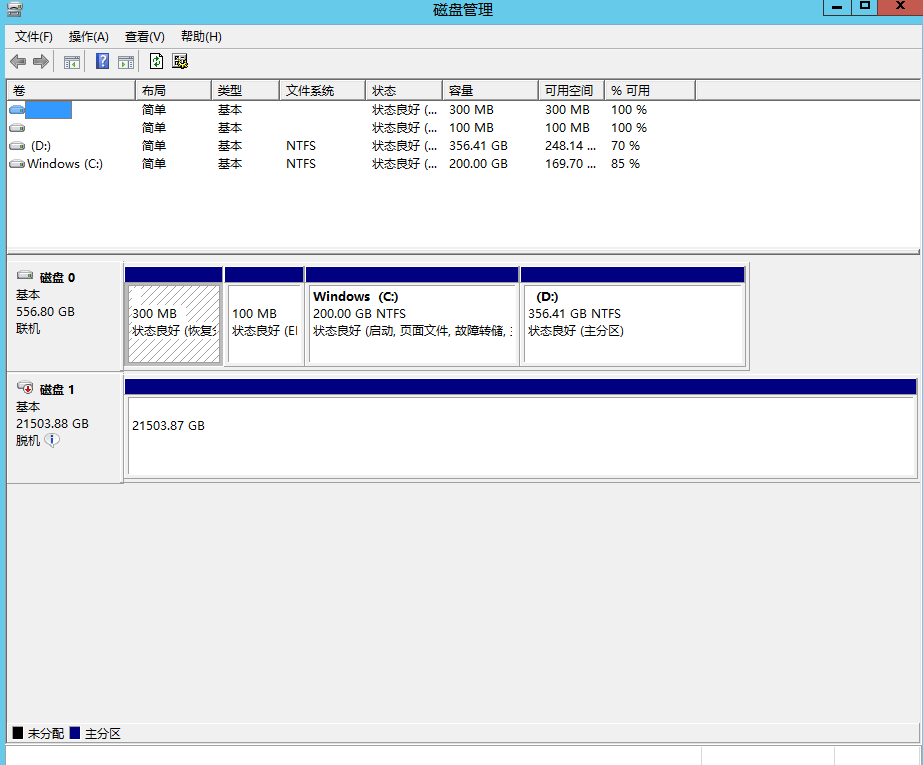Click the offline info icon on 磁盘 1
This screenshot has height=765, width=923.
pyautogui.click(x=52, y=440)
